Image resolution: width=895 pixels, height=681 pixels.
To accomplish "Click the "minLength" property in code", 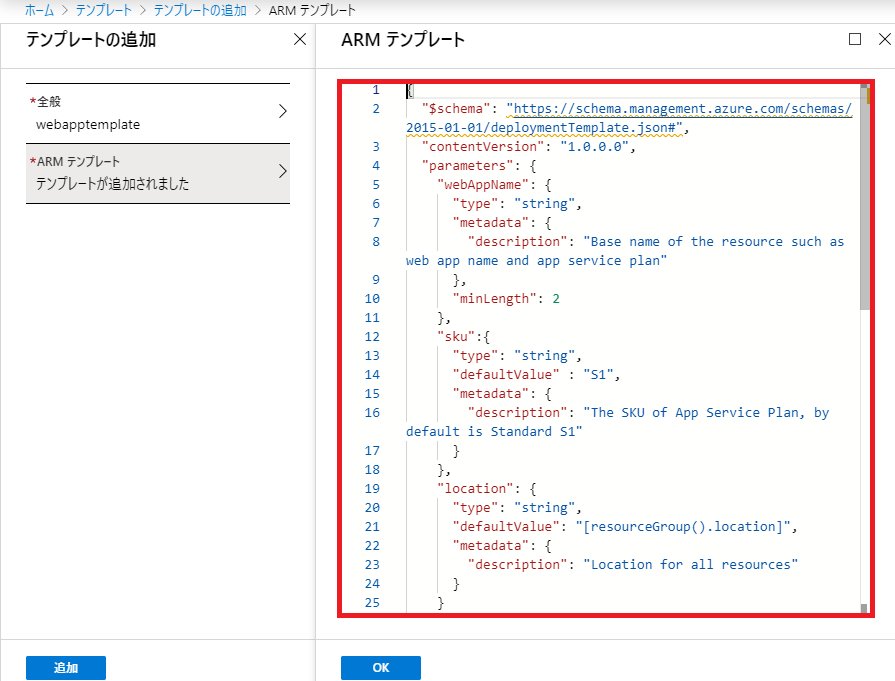I will pos(494,299).
